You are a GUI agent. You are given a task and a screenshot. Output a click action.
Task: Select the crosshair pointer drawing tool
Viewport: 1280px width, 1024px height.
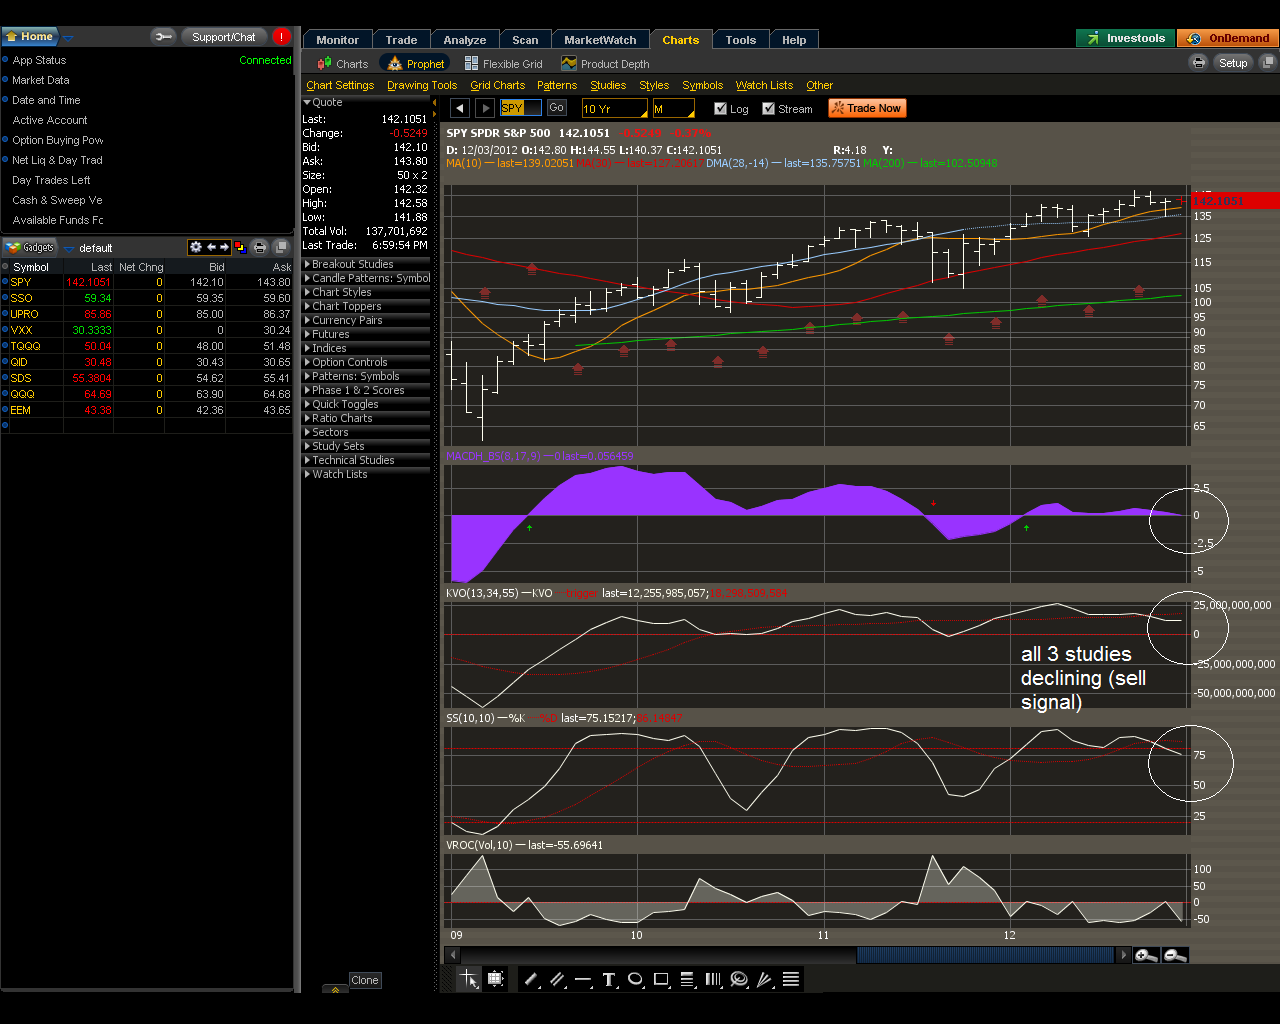point(469,979)
